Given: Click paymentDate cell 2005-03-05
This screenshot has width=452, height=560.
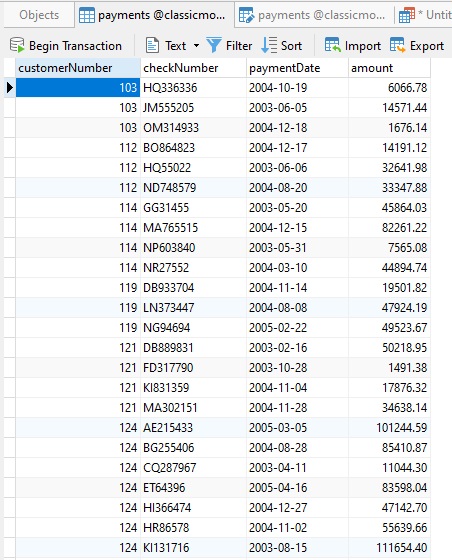Looking at the screenshot, I should pos(297,428).
